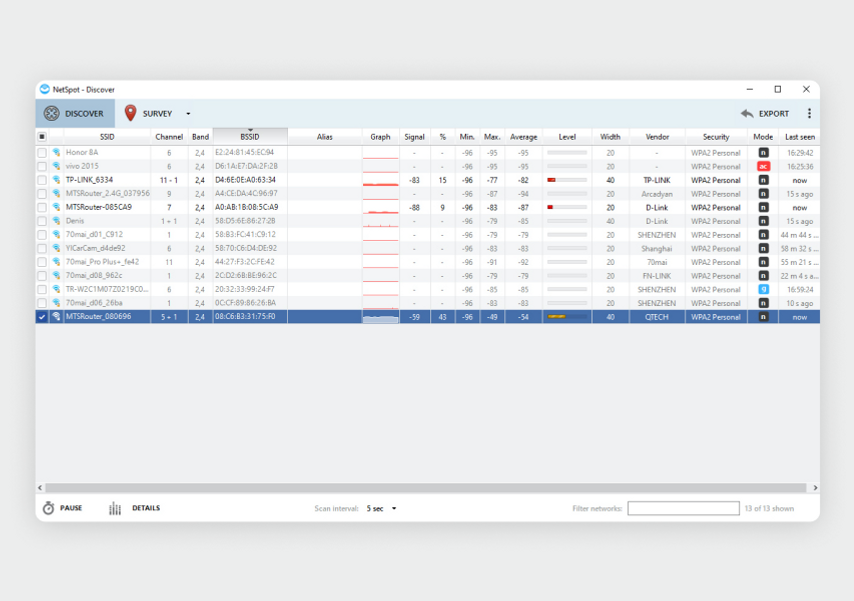Select the 70mai_Pro Plus+_fe42 row
854x601 pixels.
428,262
